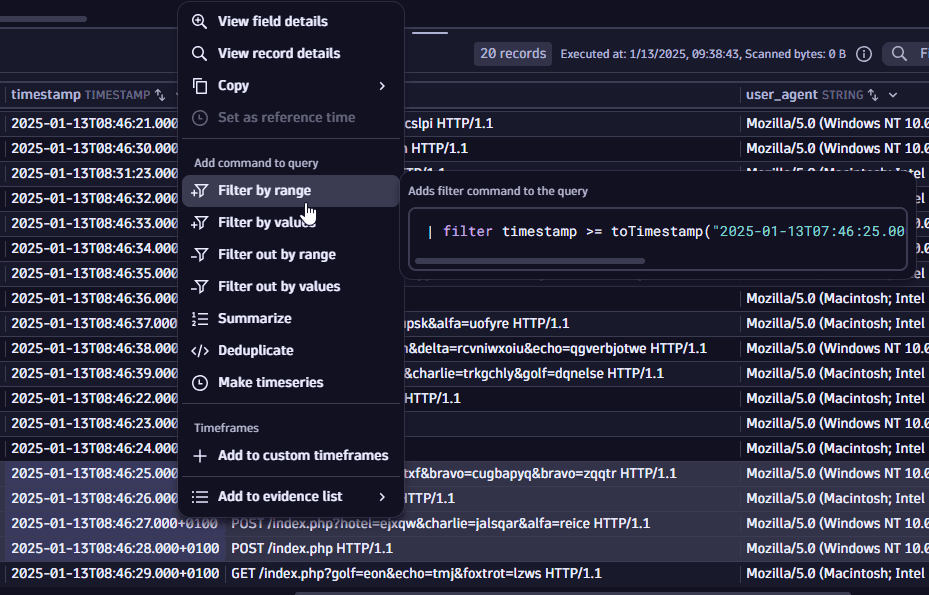Click request cell containing golf=eon
Viewport: 929px width, 595px height.
tap(483, 574)
